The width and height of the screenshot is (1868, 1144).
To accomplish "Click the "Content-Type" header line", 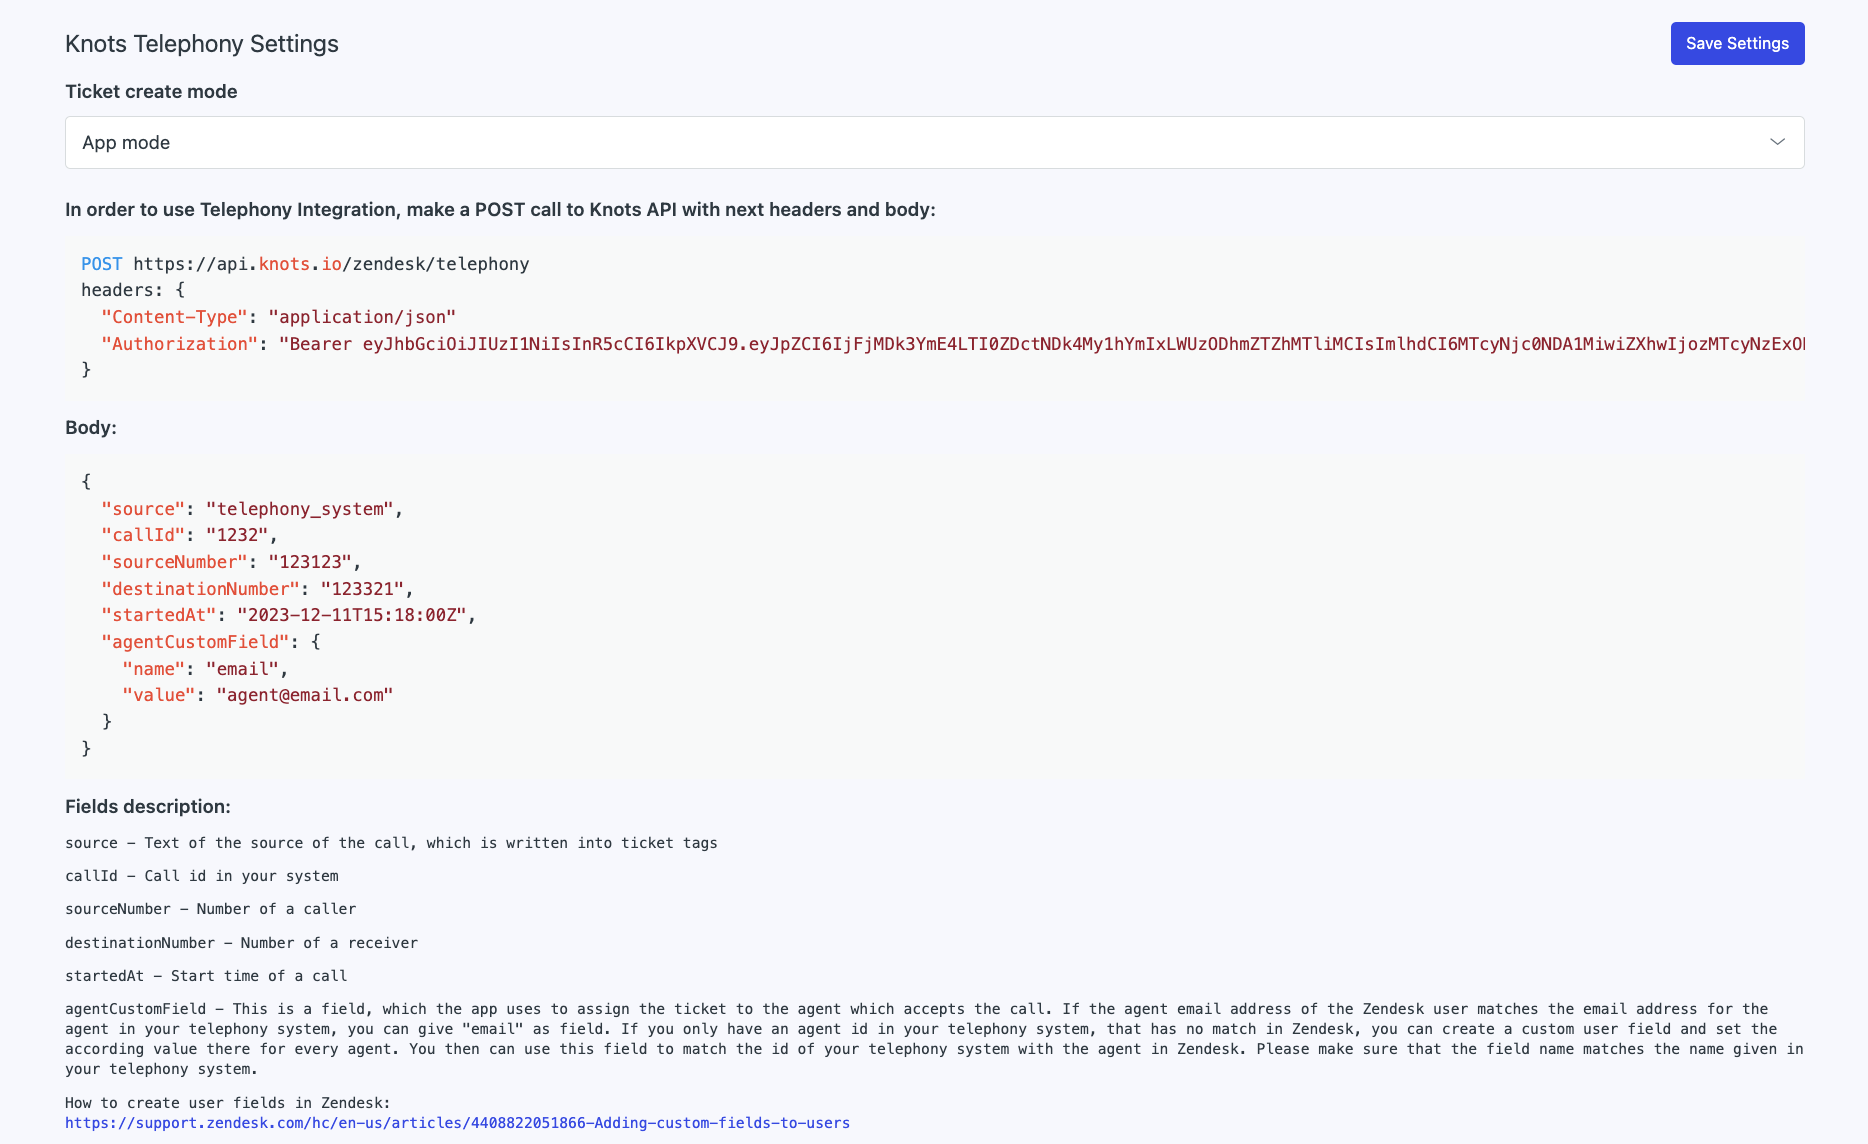I will tap(278, 317).
